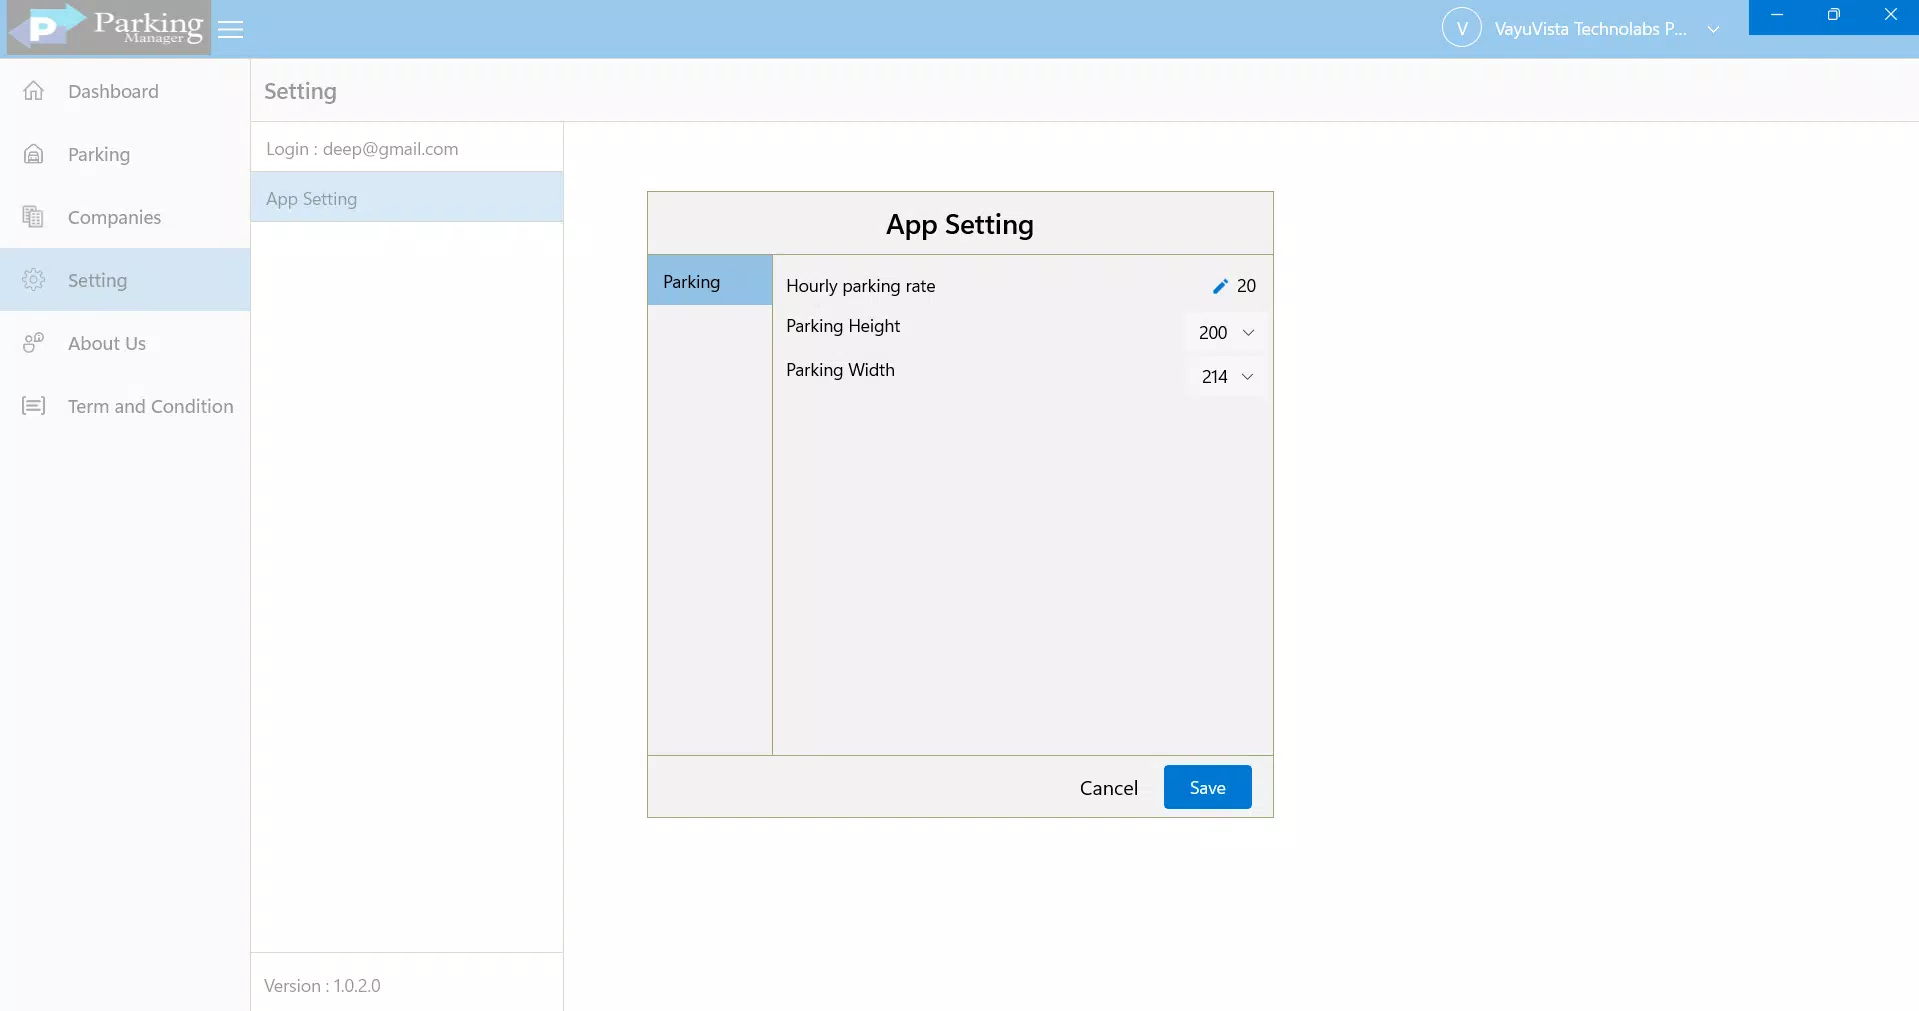1919x1011 pixels.
Task: Open Dashboard from the sidebar
Action: [x=125, y=91]
